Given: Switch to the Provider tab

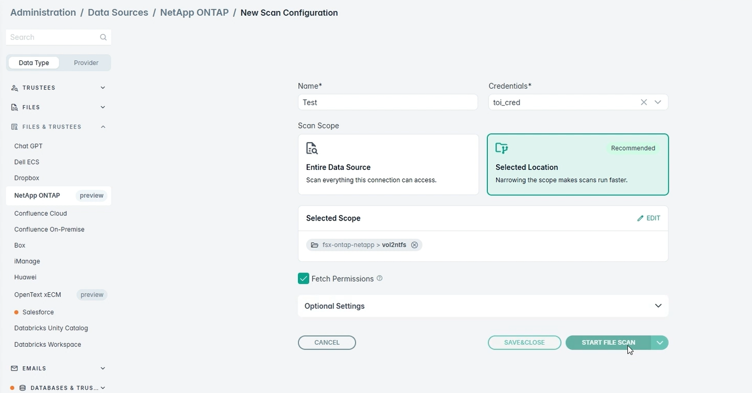Looking at the screenshot, I should pos(86,63).
